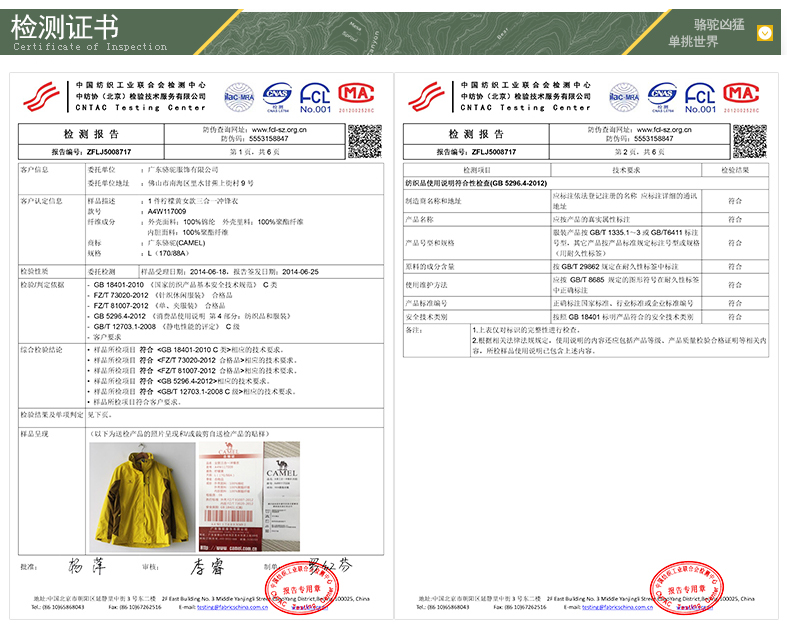
Task: Click the 检测报告 heading on page 1
Action: 91,134
